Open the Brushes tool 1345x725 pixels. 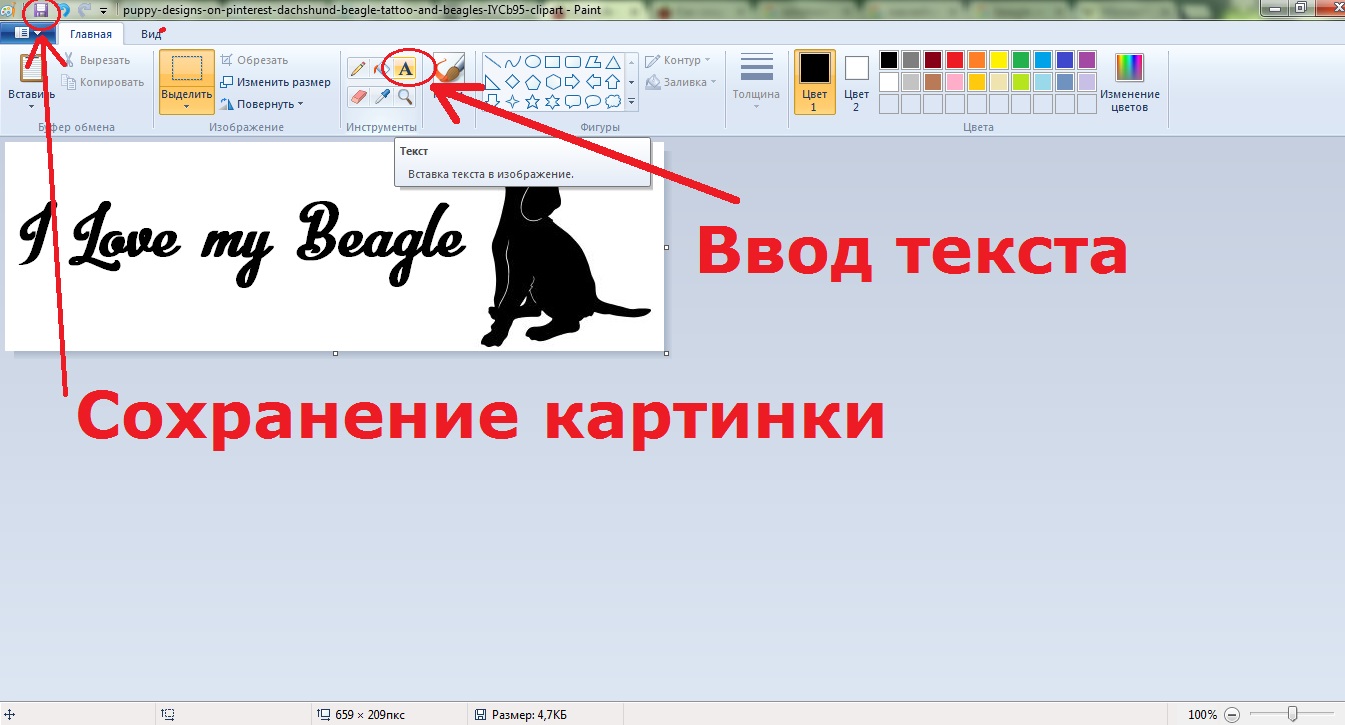(448, 70)
